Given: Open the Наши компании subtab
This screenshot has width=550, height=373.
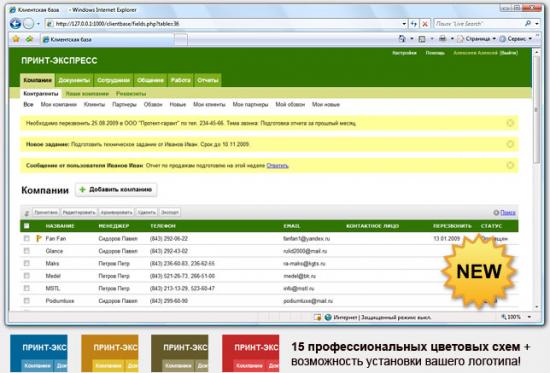Looking at the screenshot, I should point(87,94).
